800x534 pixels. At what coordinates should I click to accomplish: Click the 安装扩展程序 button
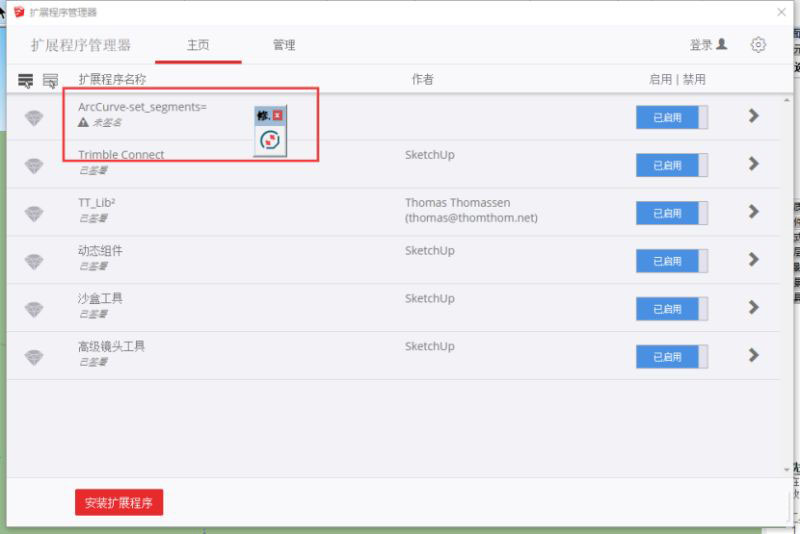[x=119, y=502]
